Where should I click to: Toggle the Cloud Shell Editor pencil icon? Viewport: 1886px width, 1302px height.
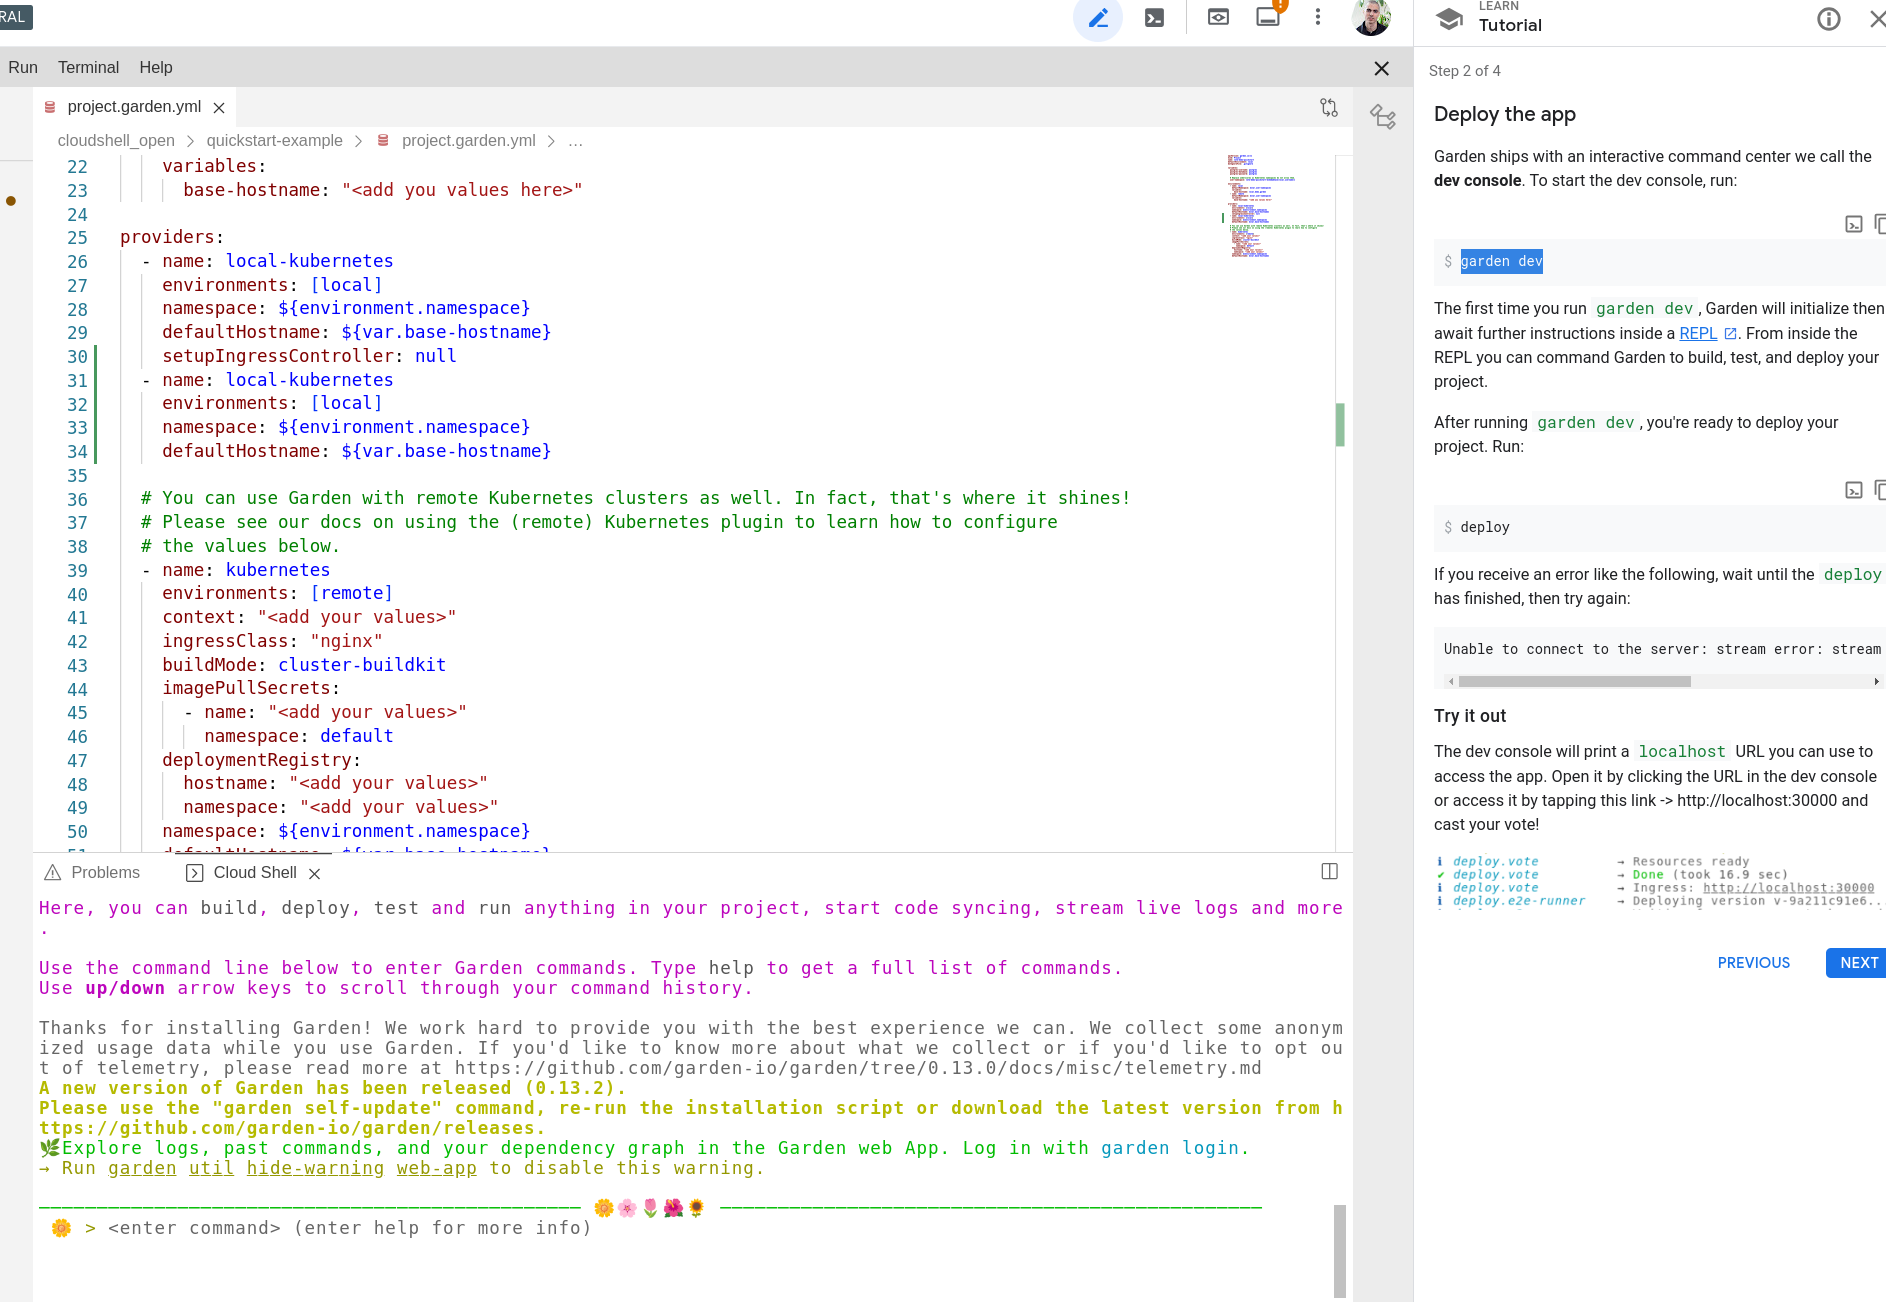coord(1097,18)
